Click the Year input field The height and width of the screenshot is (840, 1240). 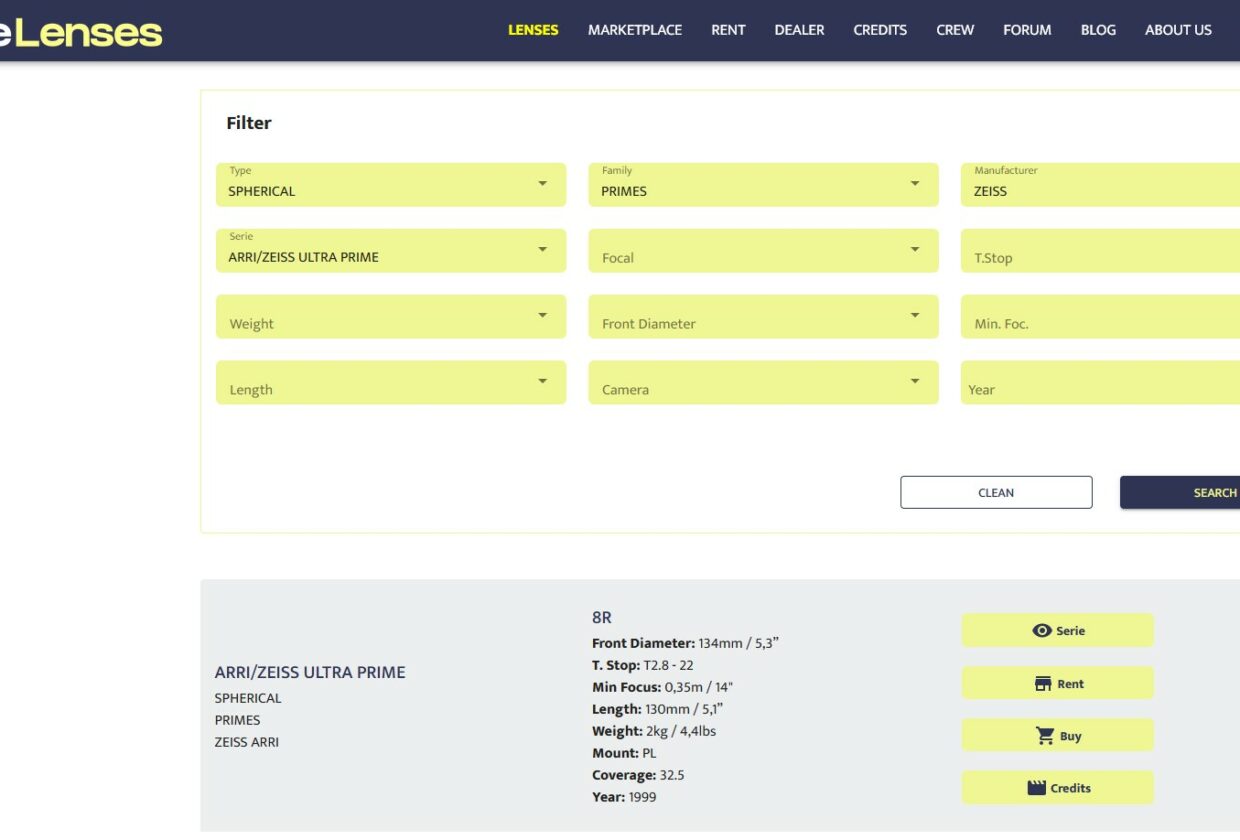[1100, 383]
